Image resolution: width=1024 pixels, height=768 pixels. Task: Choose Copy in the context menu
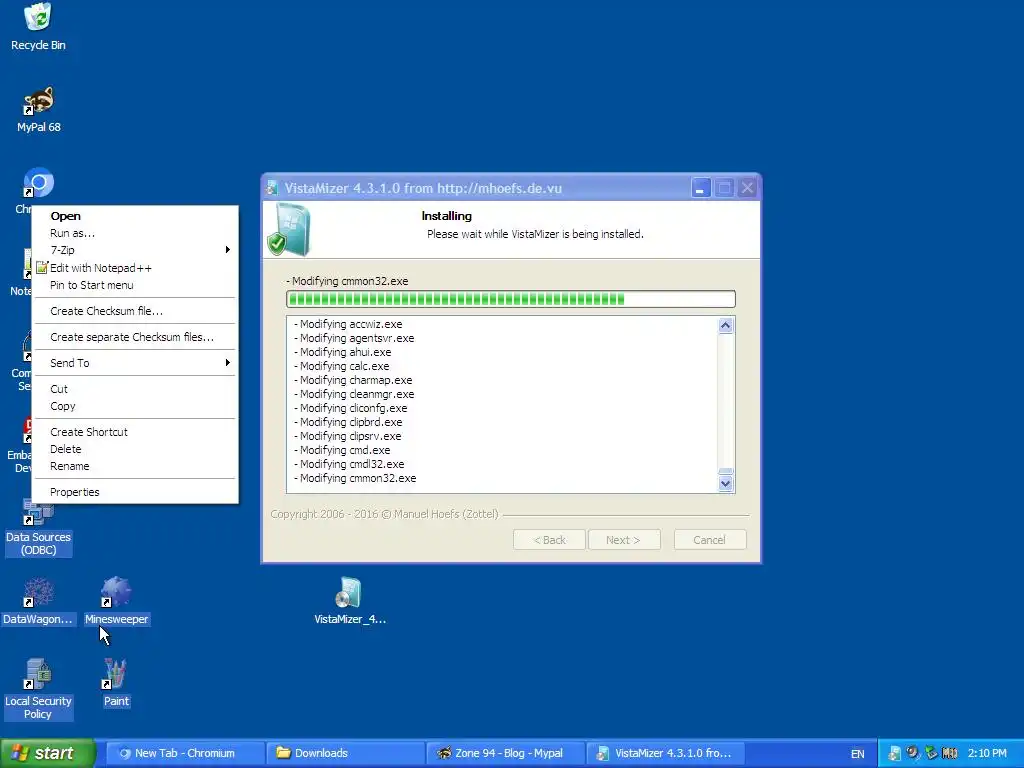[135, 406]
